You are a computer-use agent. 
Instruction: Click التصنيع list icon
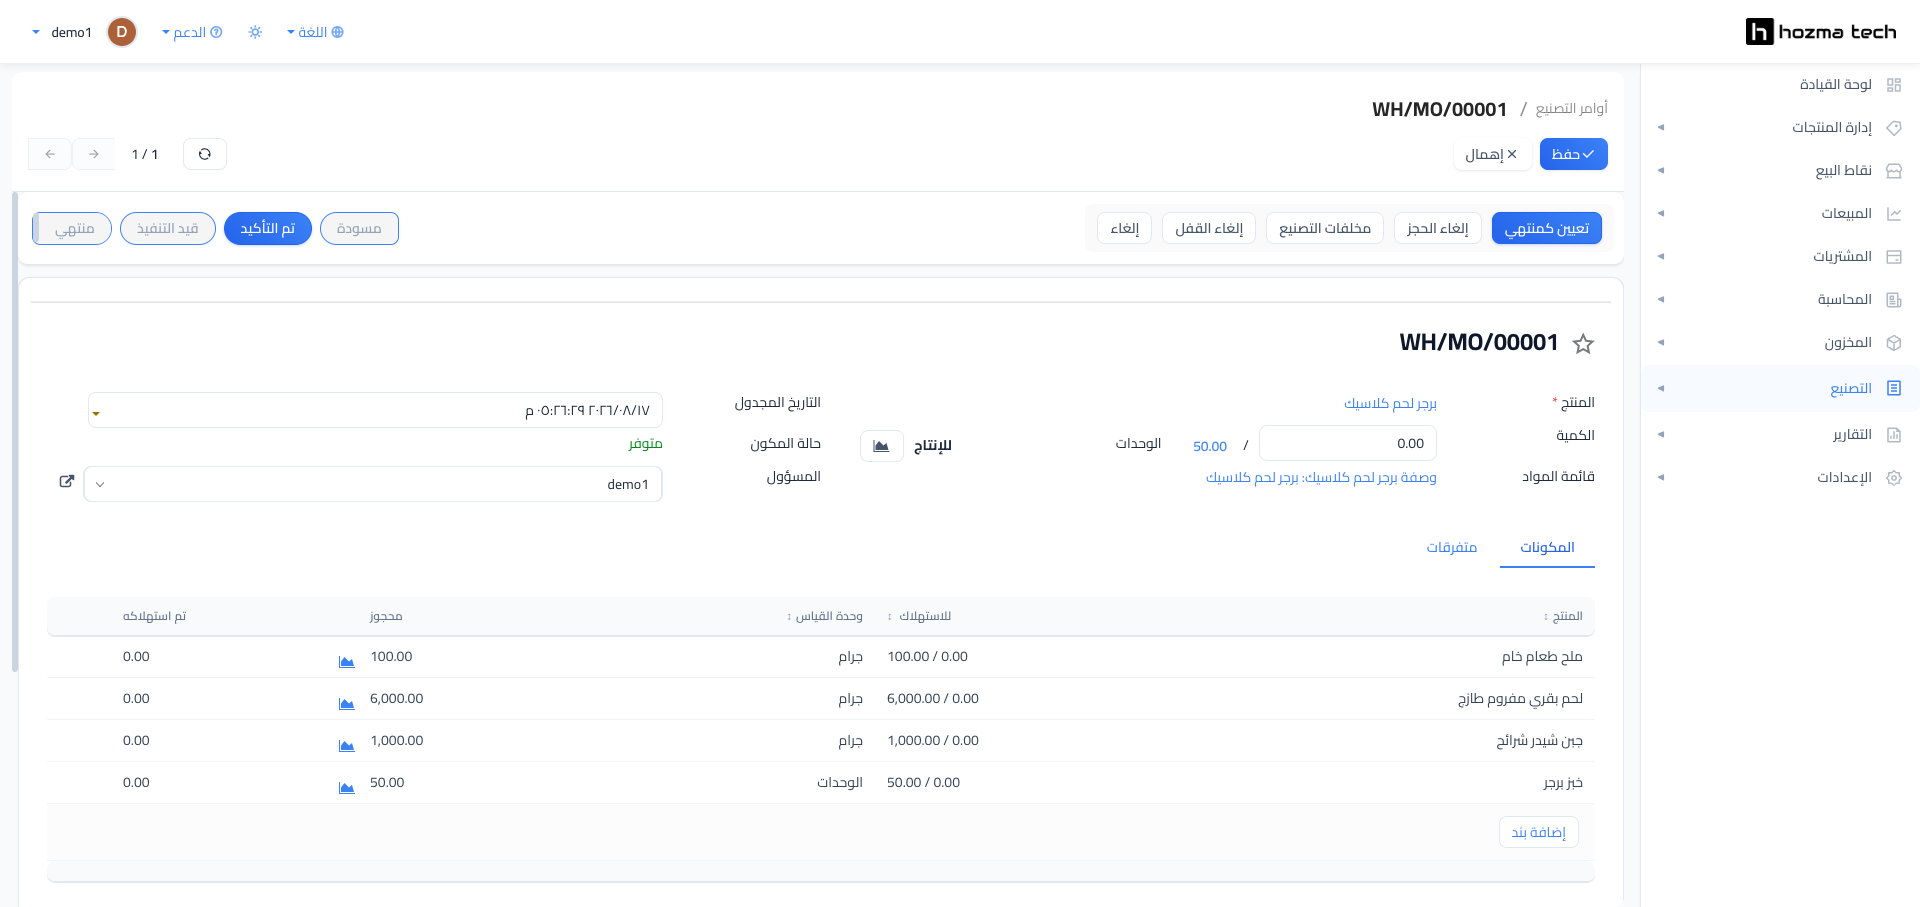(x=1893, y=388)
